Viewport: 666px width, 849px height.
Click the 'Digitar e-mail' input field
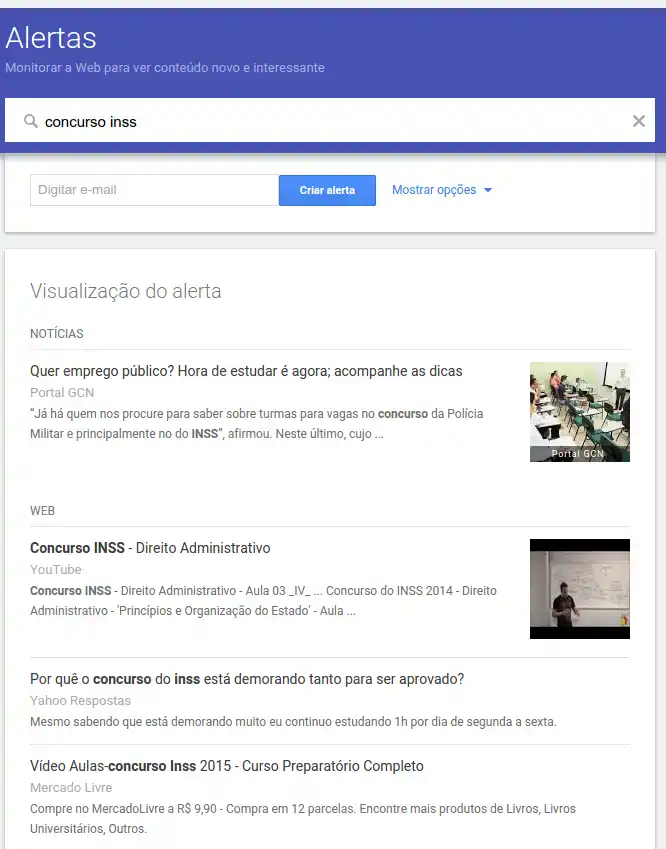154,190
